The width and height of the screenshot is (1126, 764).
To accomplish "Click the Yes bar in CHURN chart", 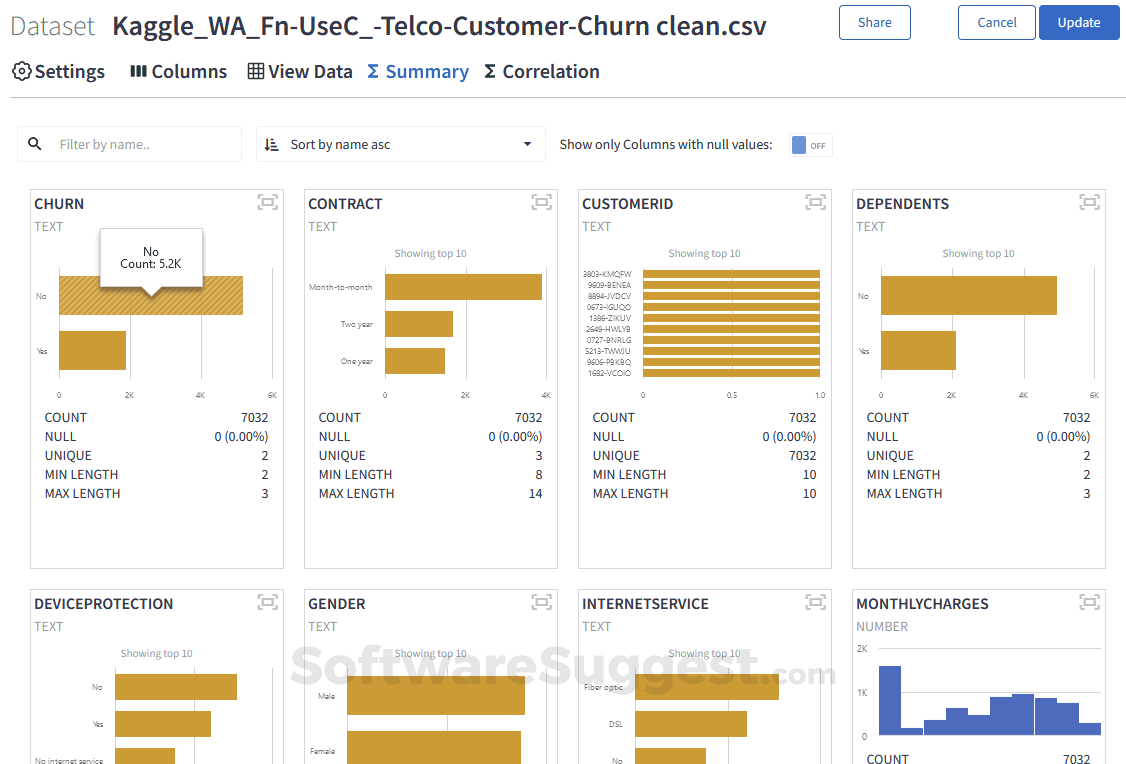I will point(92,351).
